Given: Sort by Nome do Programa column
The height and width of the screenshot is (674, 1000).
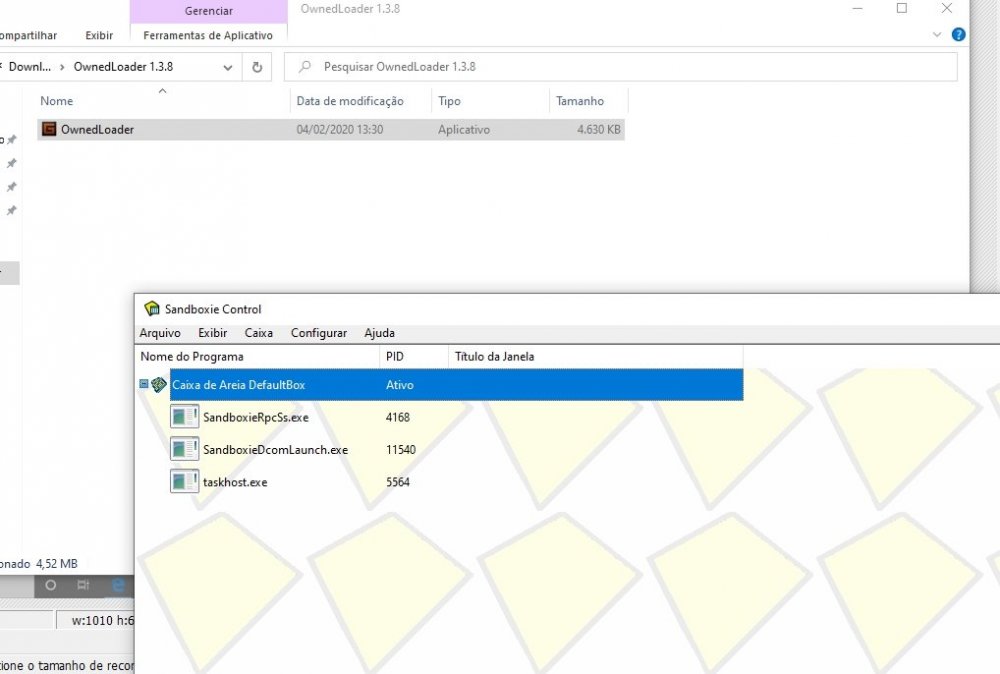Looking at the screenshot, I should tap(192, 356).
